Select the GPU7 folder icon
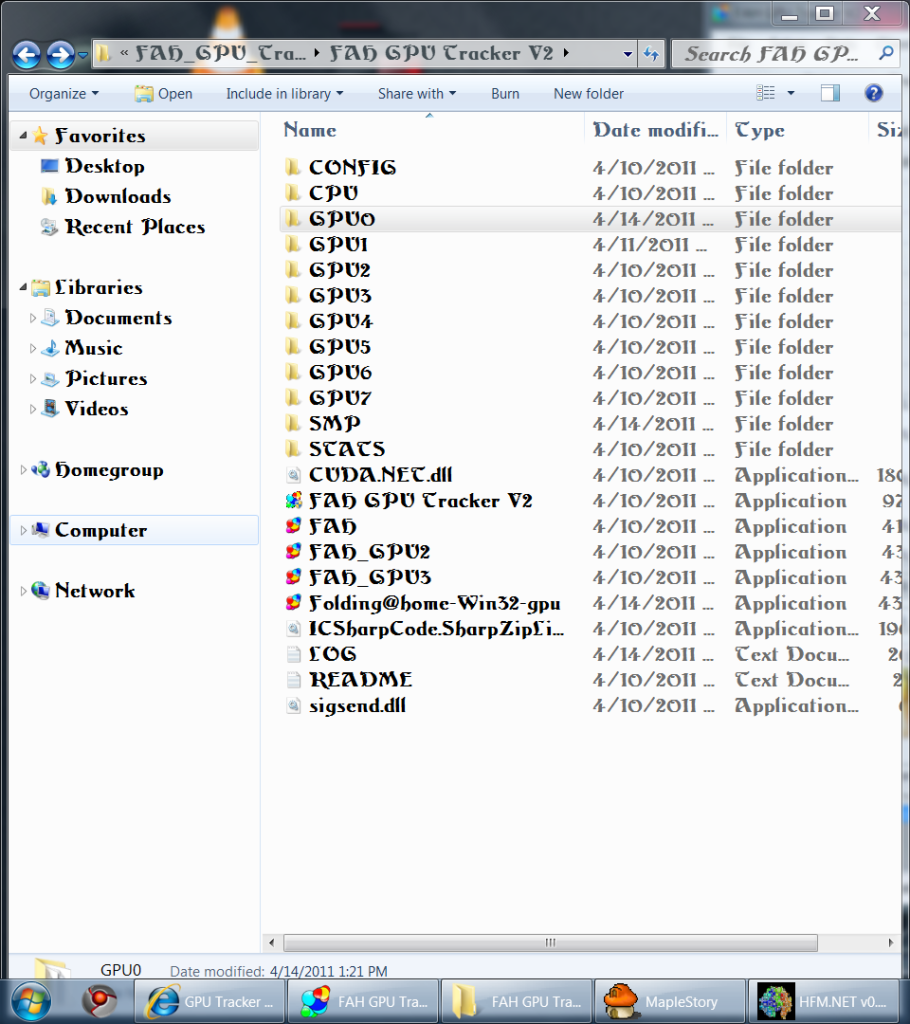910x1024 pixels. point(293,398)
